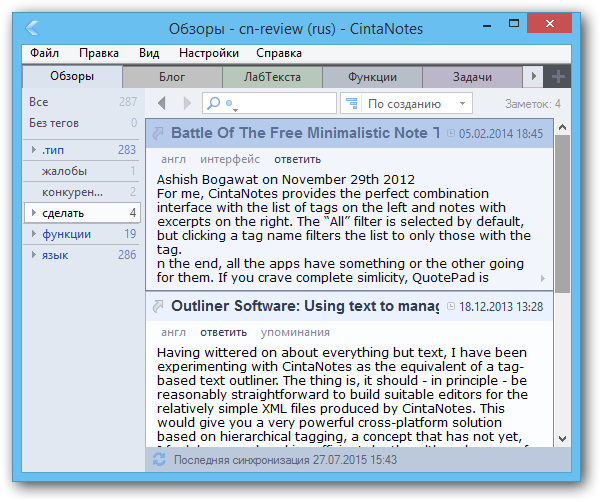Image resolution: width=601 pixels, height=502 pixels.
Task: Open the Правка menu
Action: (99, 53)
